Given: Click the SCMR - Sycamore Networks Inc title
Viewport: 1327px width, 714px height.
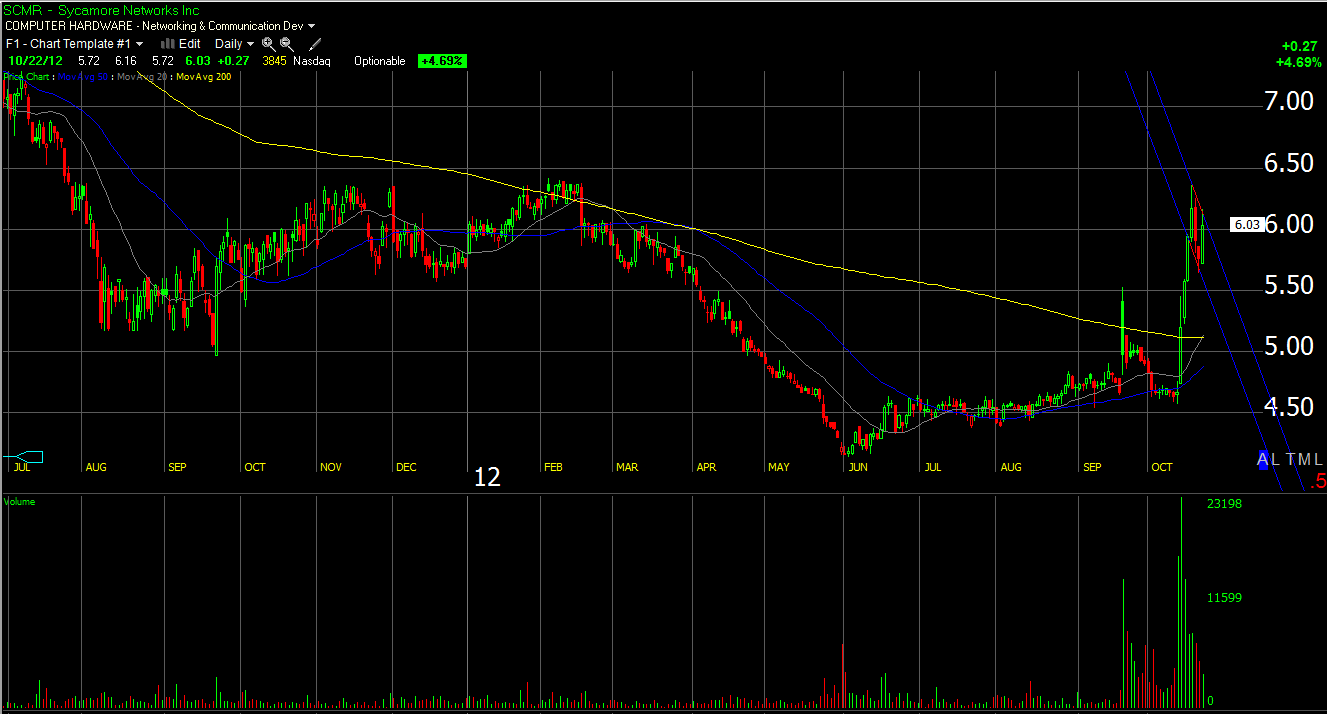Looking at the screenshot, I should point(102,10).
